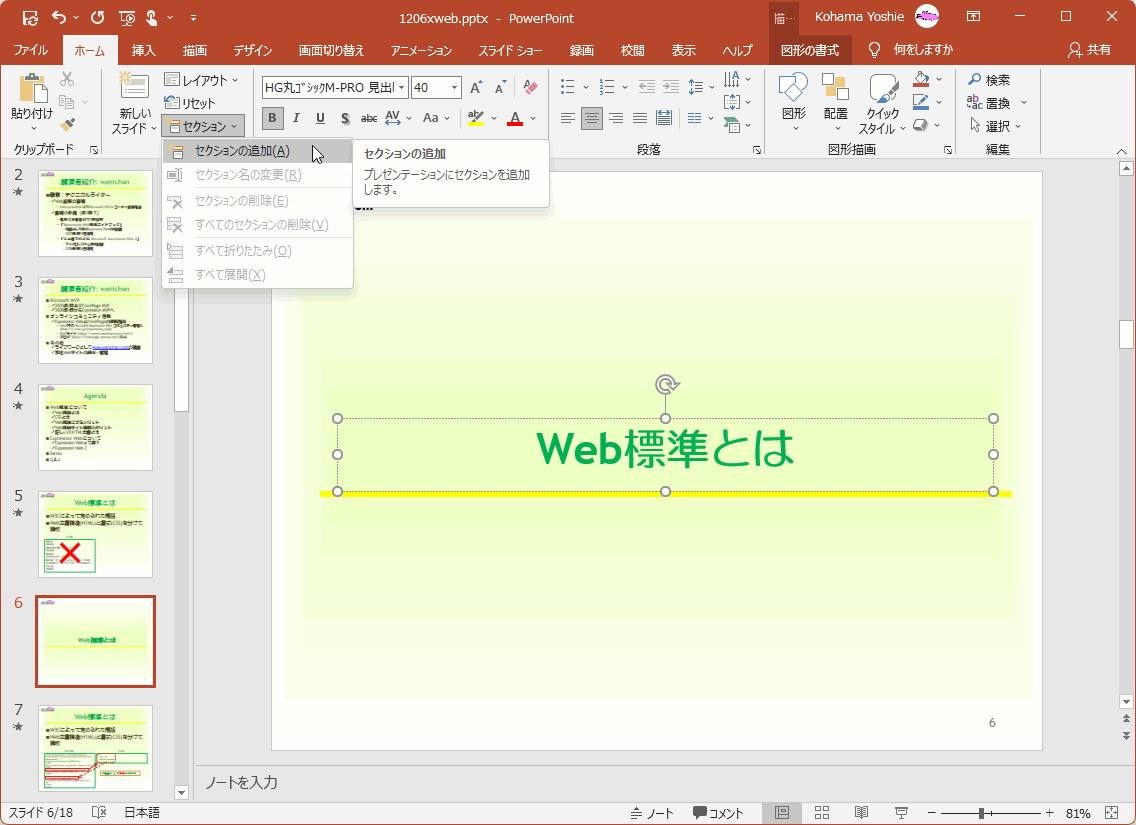Align text left

click(568, 118)
